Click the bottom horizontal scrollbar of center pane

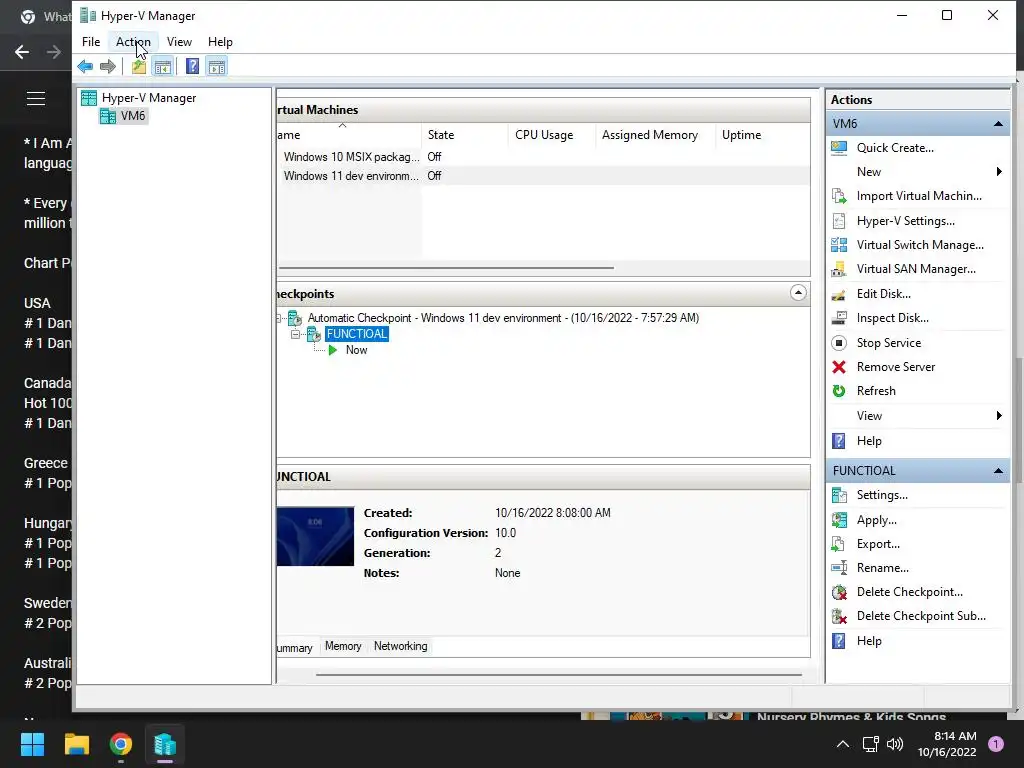(x=558, y=675)
